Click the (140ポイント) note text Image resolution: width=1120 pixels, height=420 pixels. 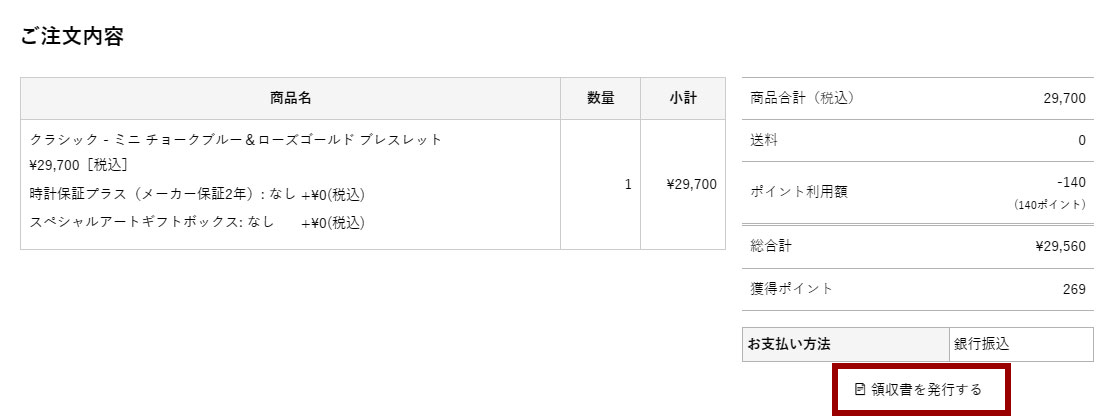[x=1049, y=205]
